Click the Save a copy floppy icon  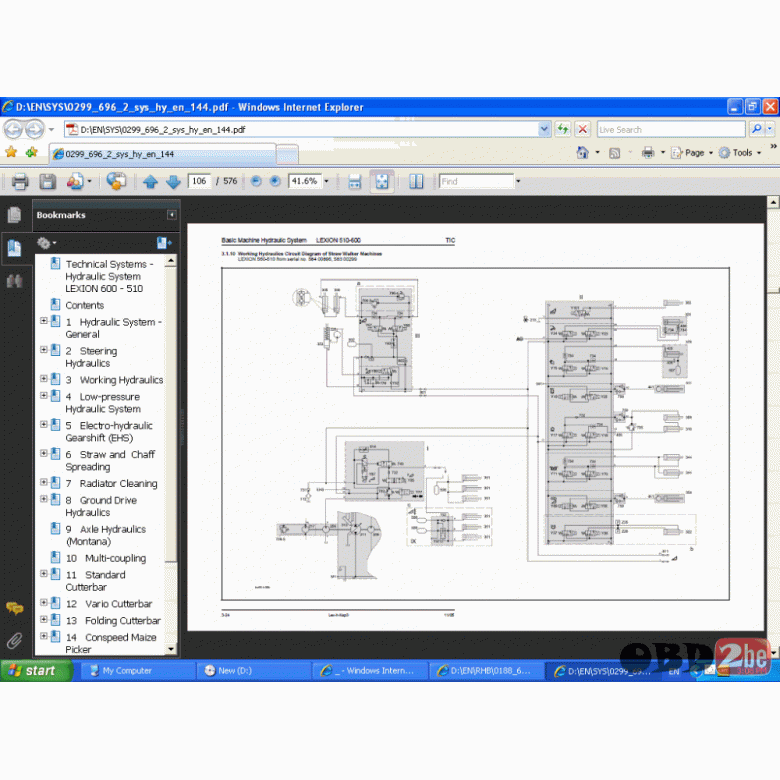point(47,181)
